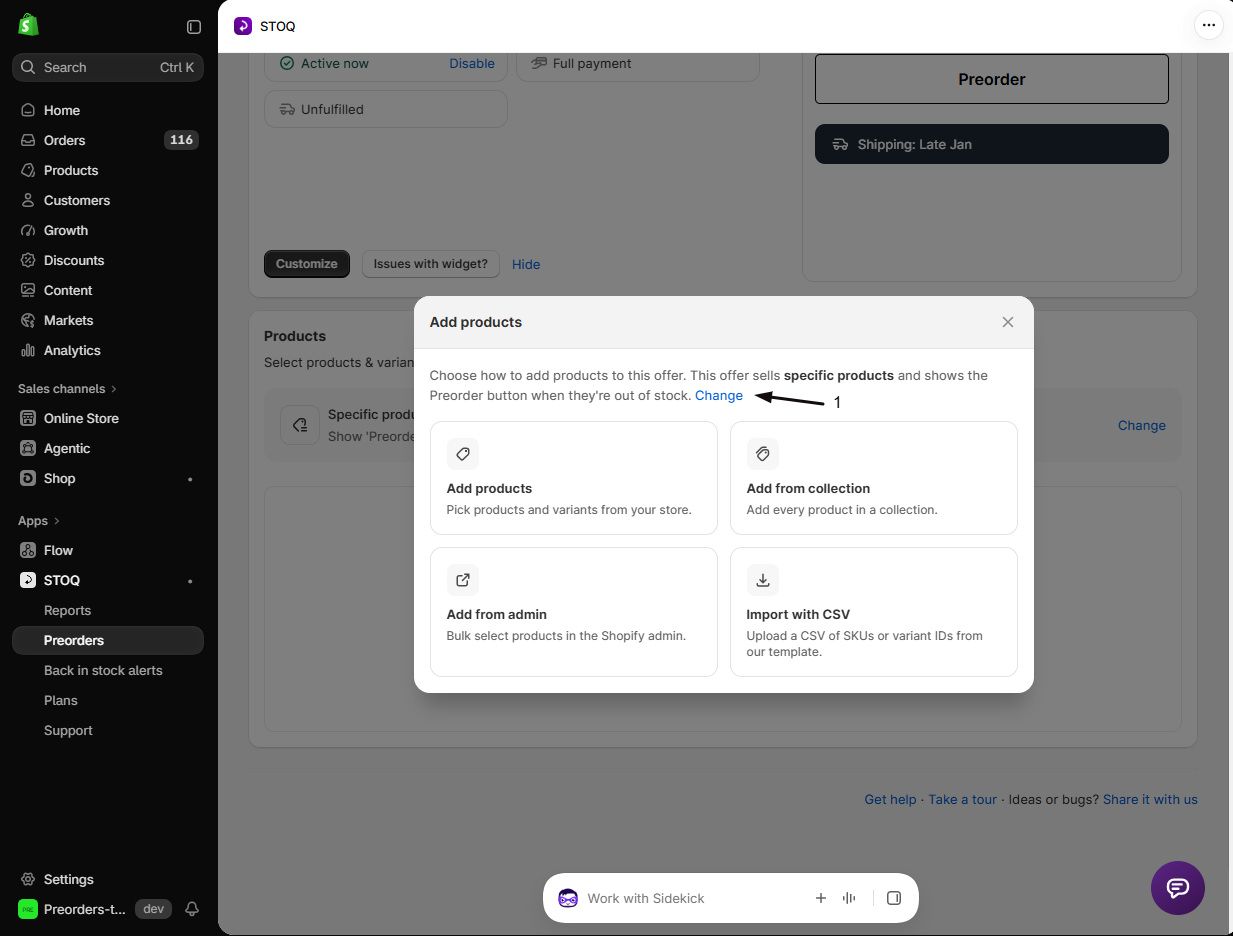Image resolution: width=1233 pixels, height=936 pixels.
Task: Open the STOQ three-dots menu
Action: click(1209, 26)
